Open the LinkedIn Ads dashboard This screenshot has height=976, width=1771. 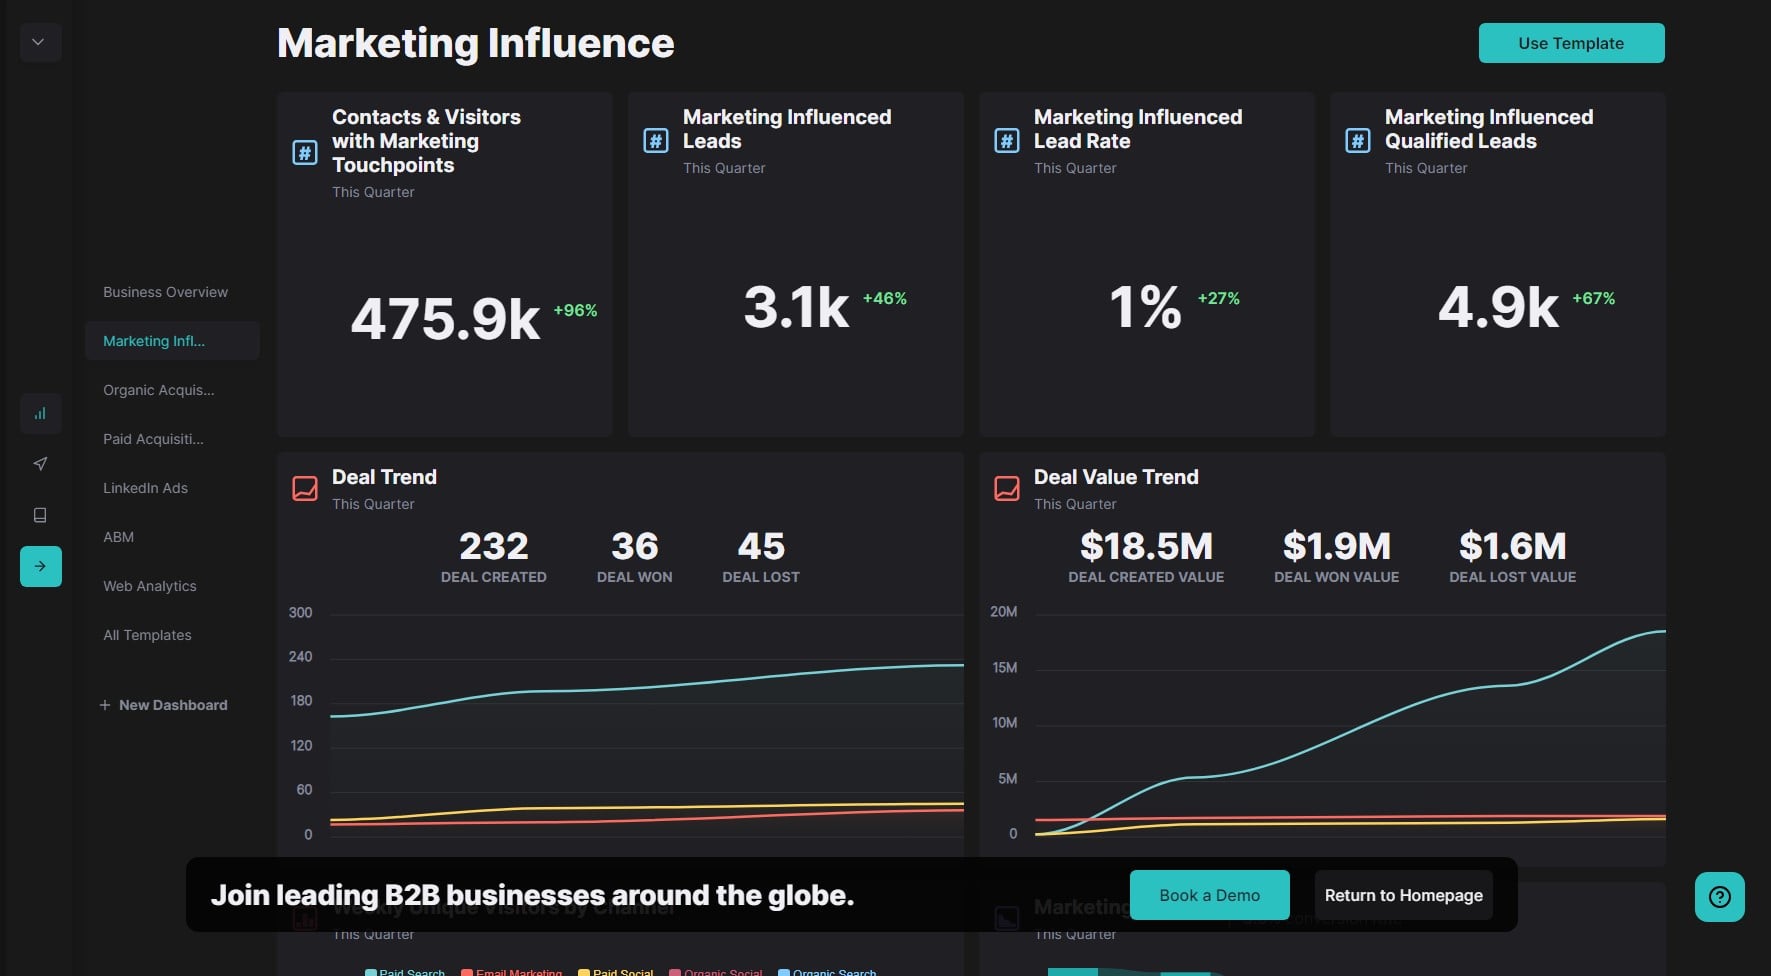coord(145,488)
